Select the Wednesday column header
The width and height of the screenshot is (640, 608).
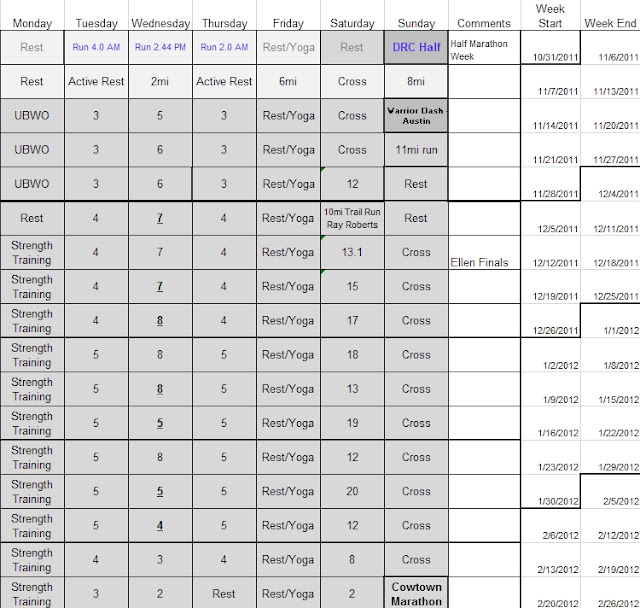tap(160, 23)
